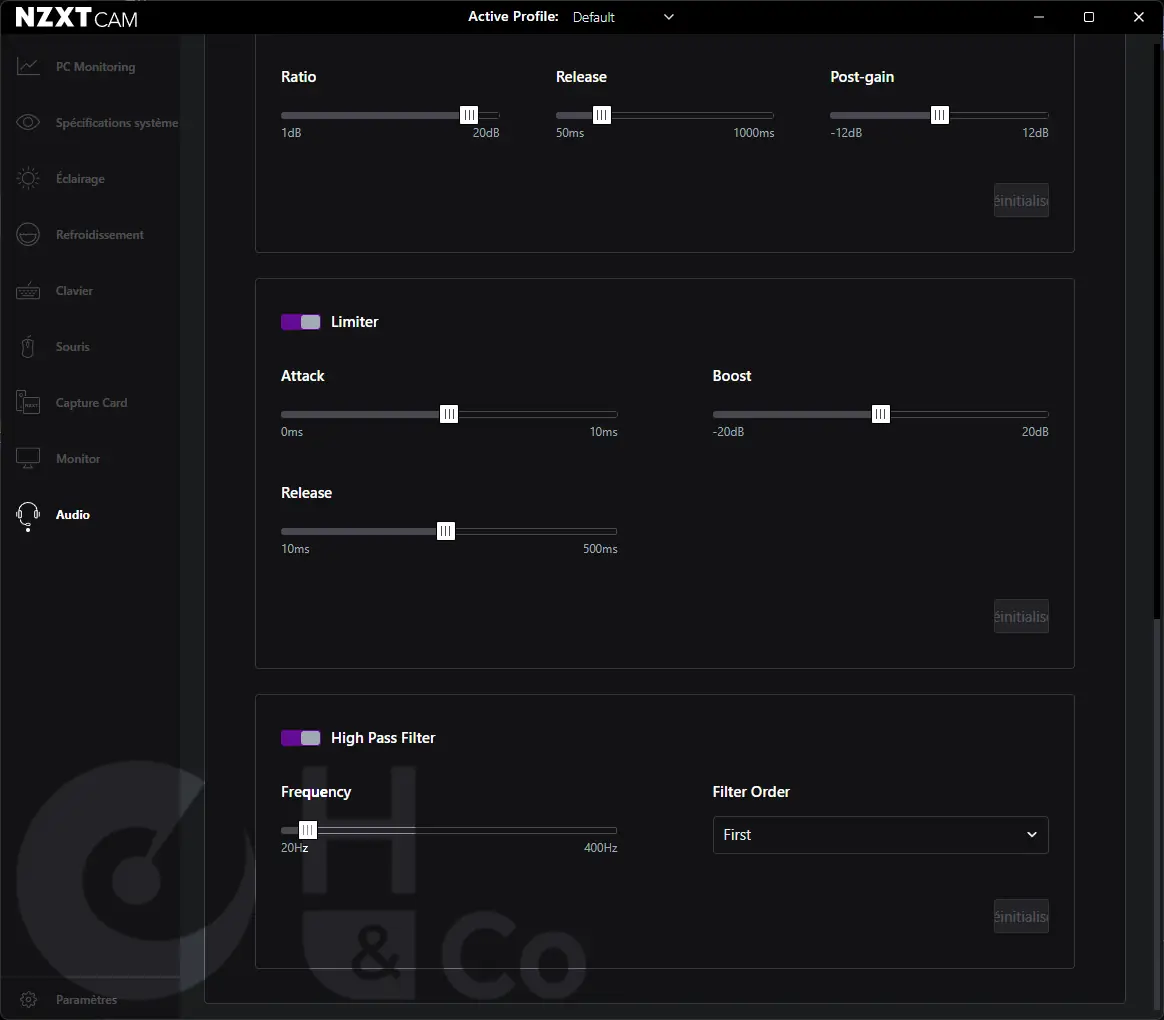Open Spécifications système page

click(117, 122)
